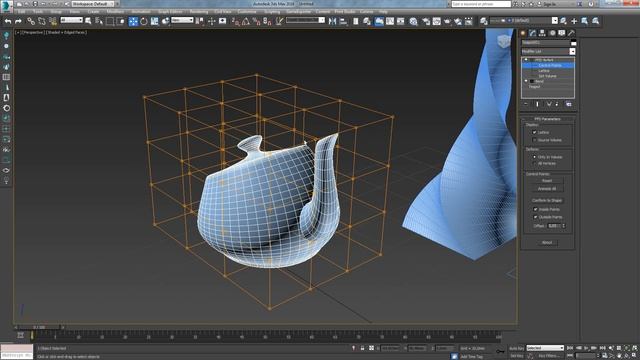Screen dimensions: 640x360
Task: Open the Tools menu
Action: click(38, 12)
